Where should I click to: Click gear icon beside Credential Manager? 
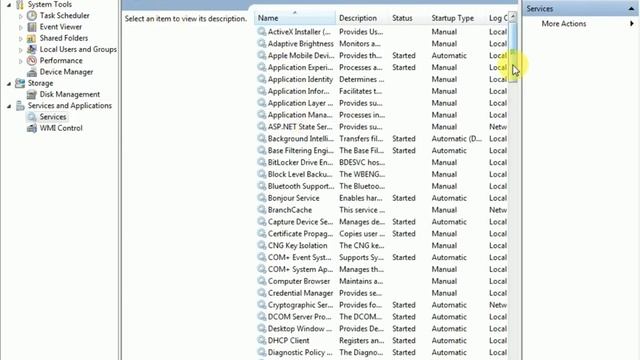click(262, 293)
